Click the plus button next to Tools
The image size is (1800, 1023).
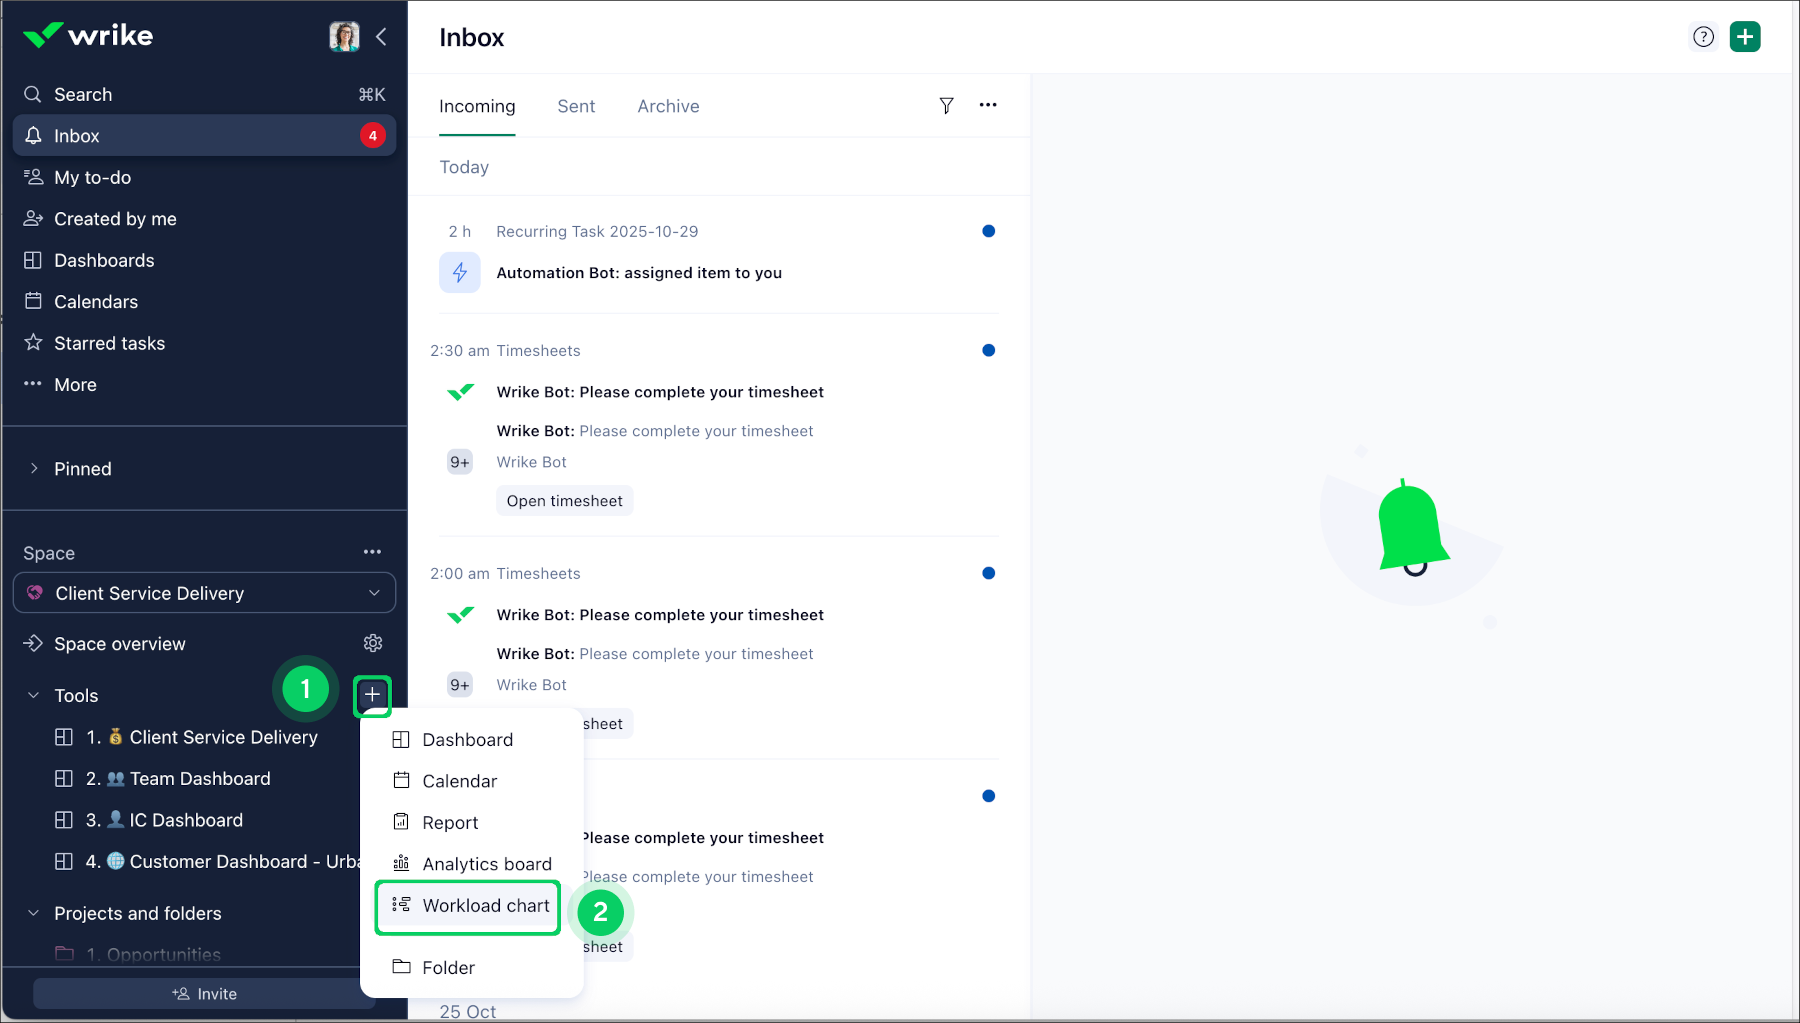pos(372,694)
